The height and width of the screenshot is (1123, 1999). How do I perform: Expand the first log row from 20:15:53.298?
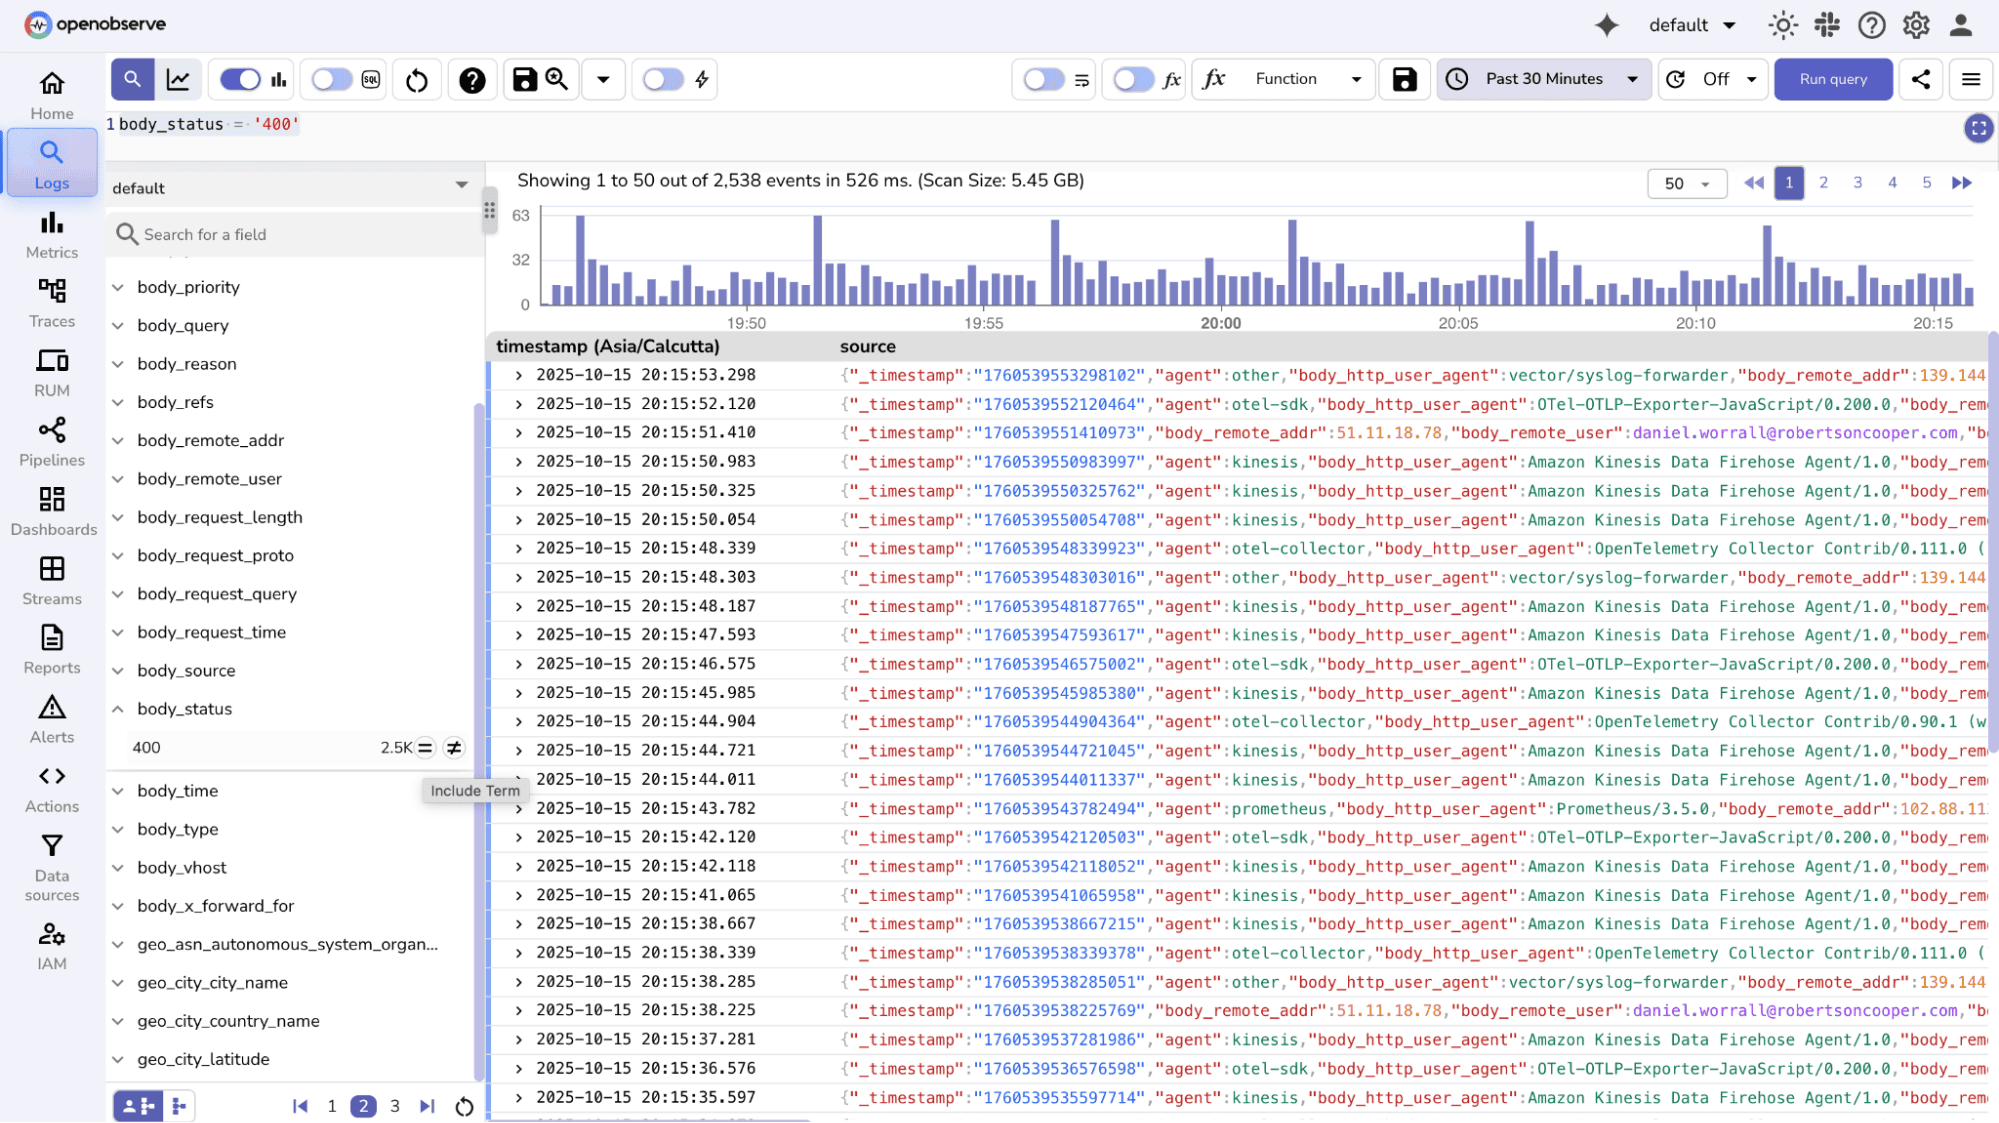[518, 375]
